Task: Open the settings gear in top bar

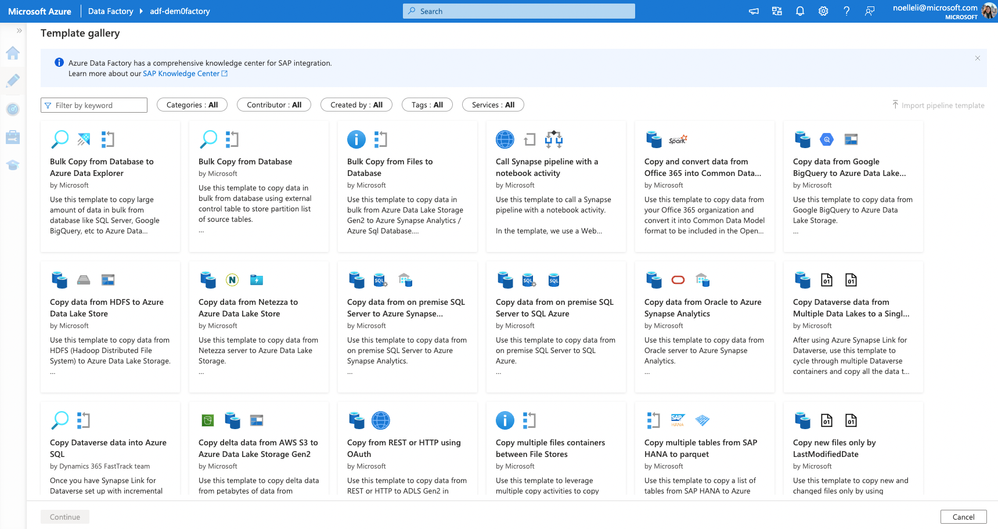Action: [x=823, y=11]
